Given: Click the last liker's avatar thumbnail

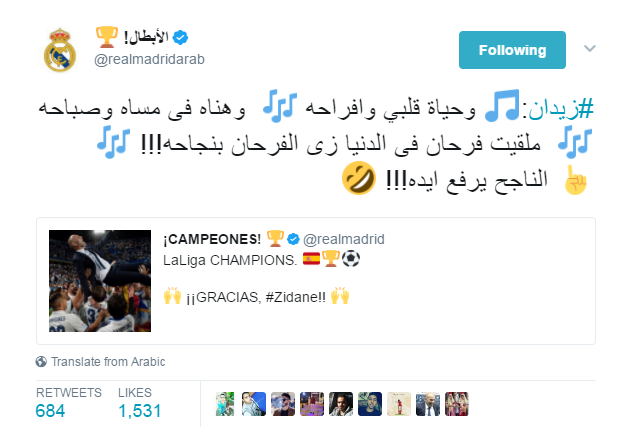Looking at the screenshot, I should (457, 404).
